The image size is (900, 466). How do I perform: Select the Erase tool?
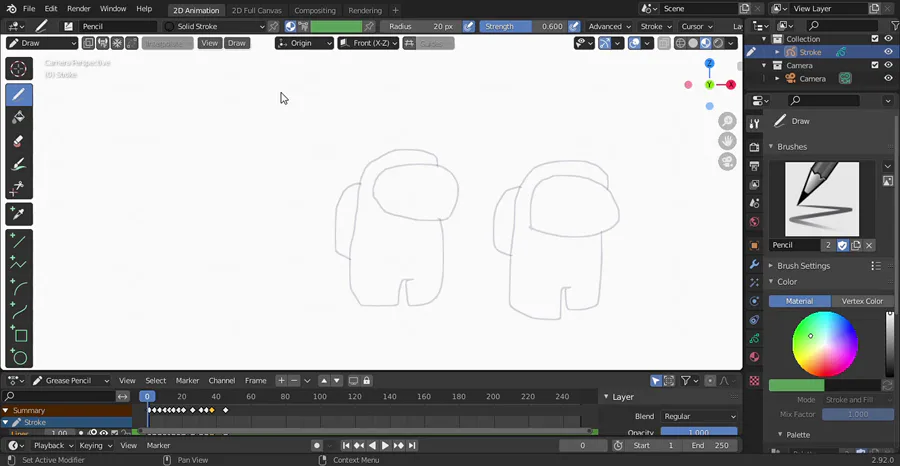[x=19, y=141]
